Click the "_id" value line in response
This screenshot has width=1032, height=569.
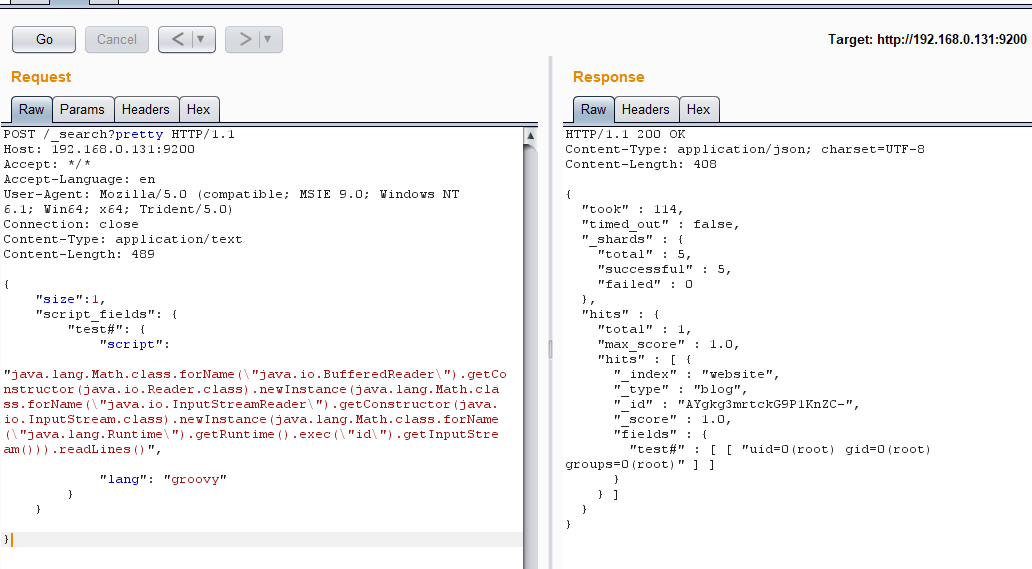point(737,405)
